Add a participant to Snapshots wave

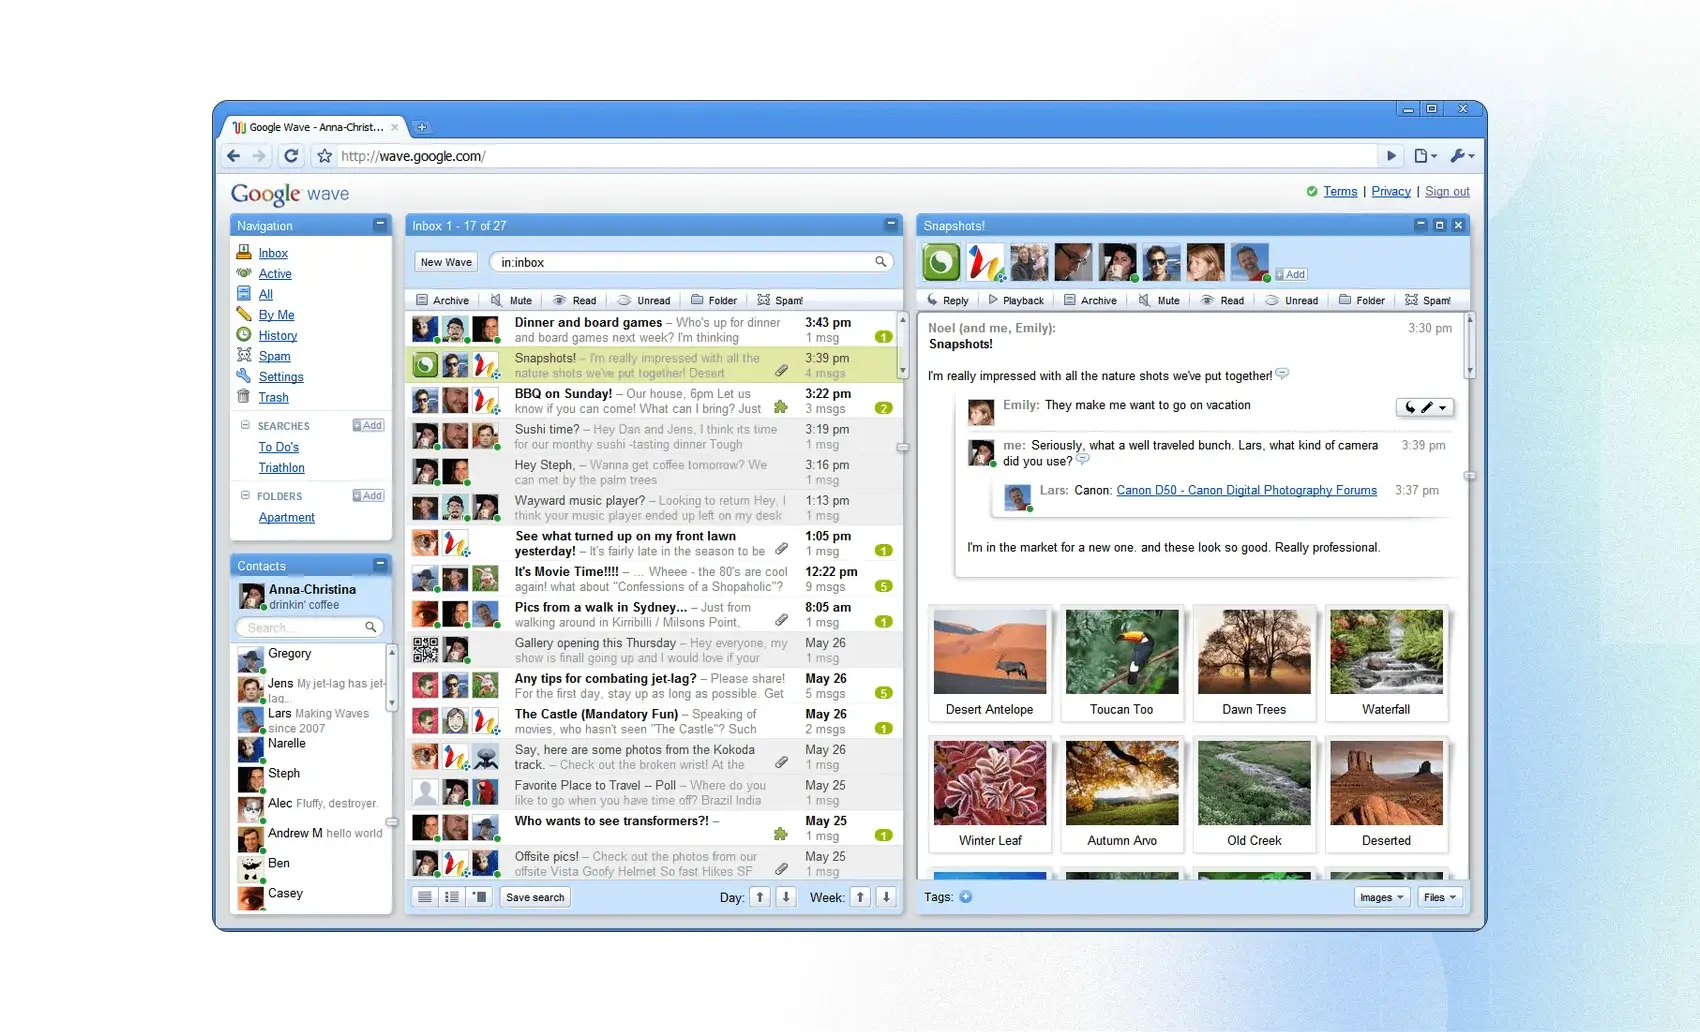(x=1291, y=274)
